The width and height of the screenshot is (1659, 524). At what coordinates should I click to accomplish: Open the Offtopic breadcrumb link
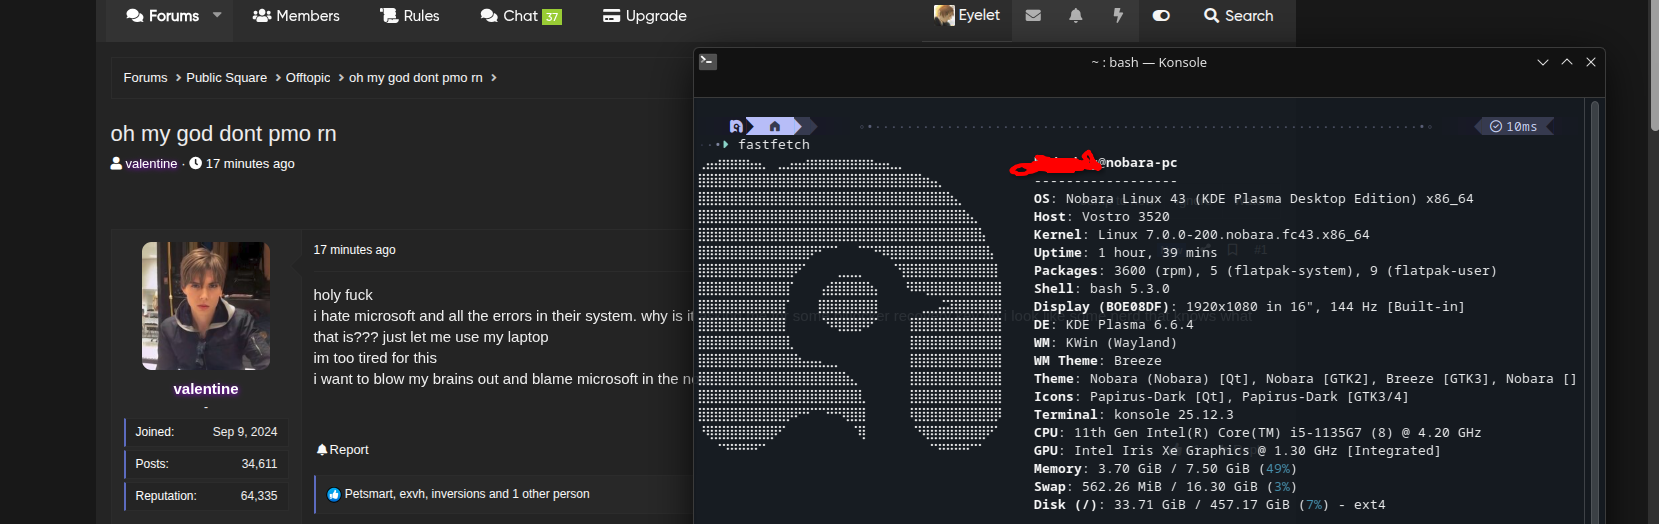[308, 78]
